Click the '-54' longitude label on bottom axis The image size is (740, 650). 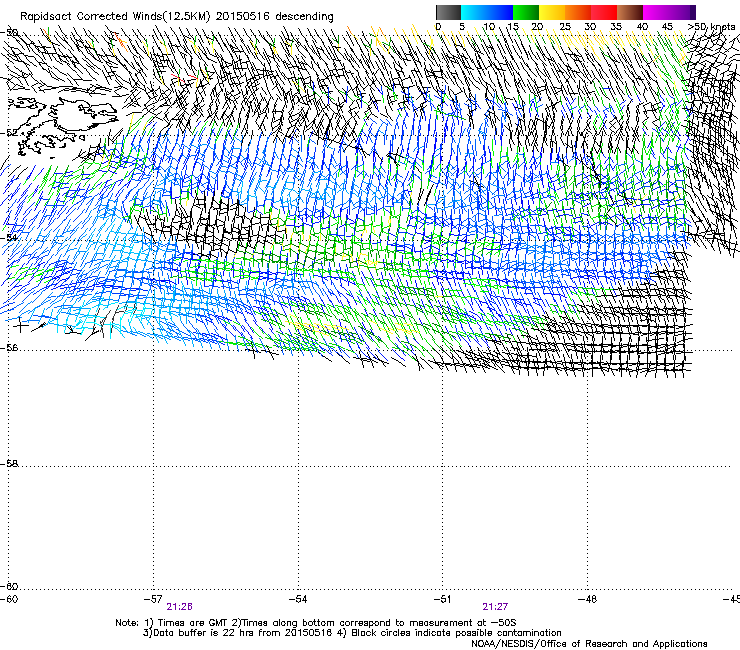click(298, 599)
